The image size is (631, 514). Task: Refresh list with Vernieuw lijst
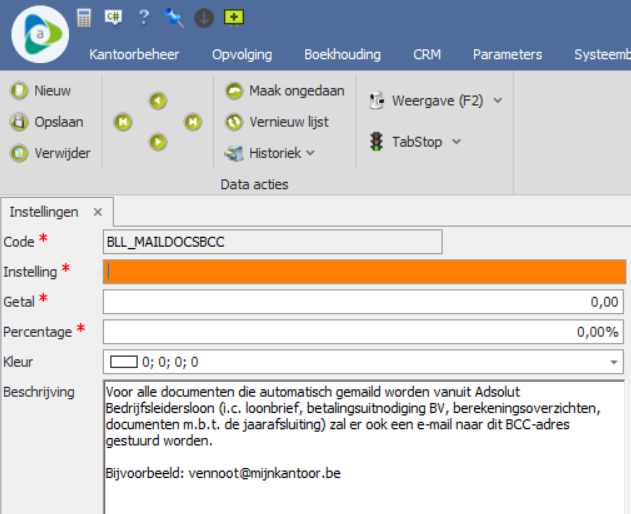277,122
